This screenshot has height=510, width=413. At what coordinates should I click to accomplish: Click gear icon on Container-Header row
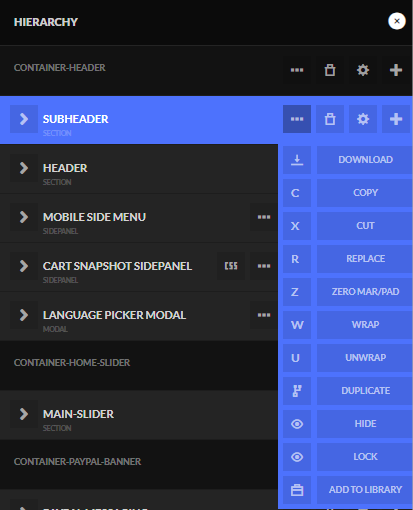(x=363, y=70)
